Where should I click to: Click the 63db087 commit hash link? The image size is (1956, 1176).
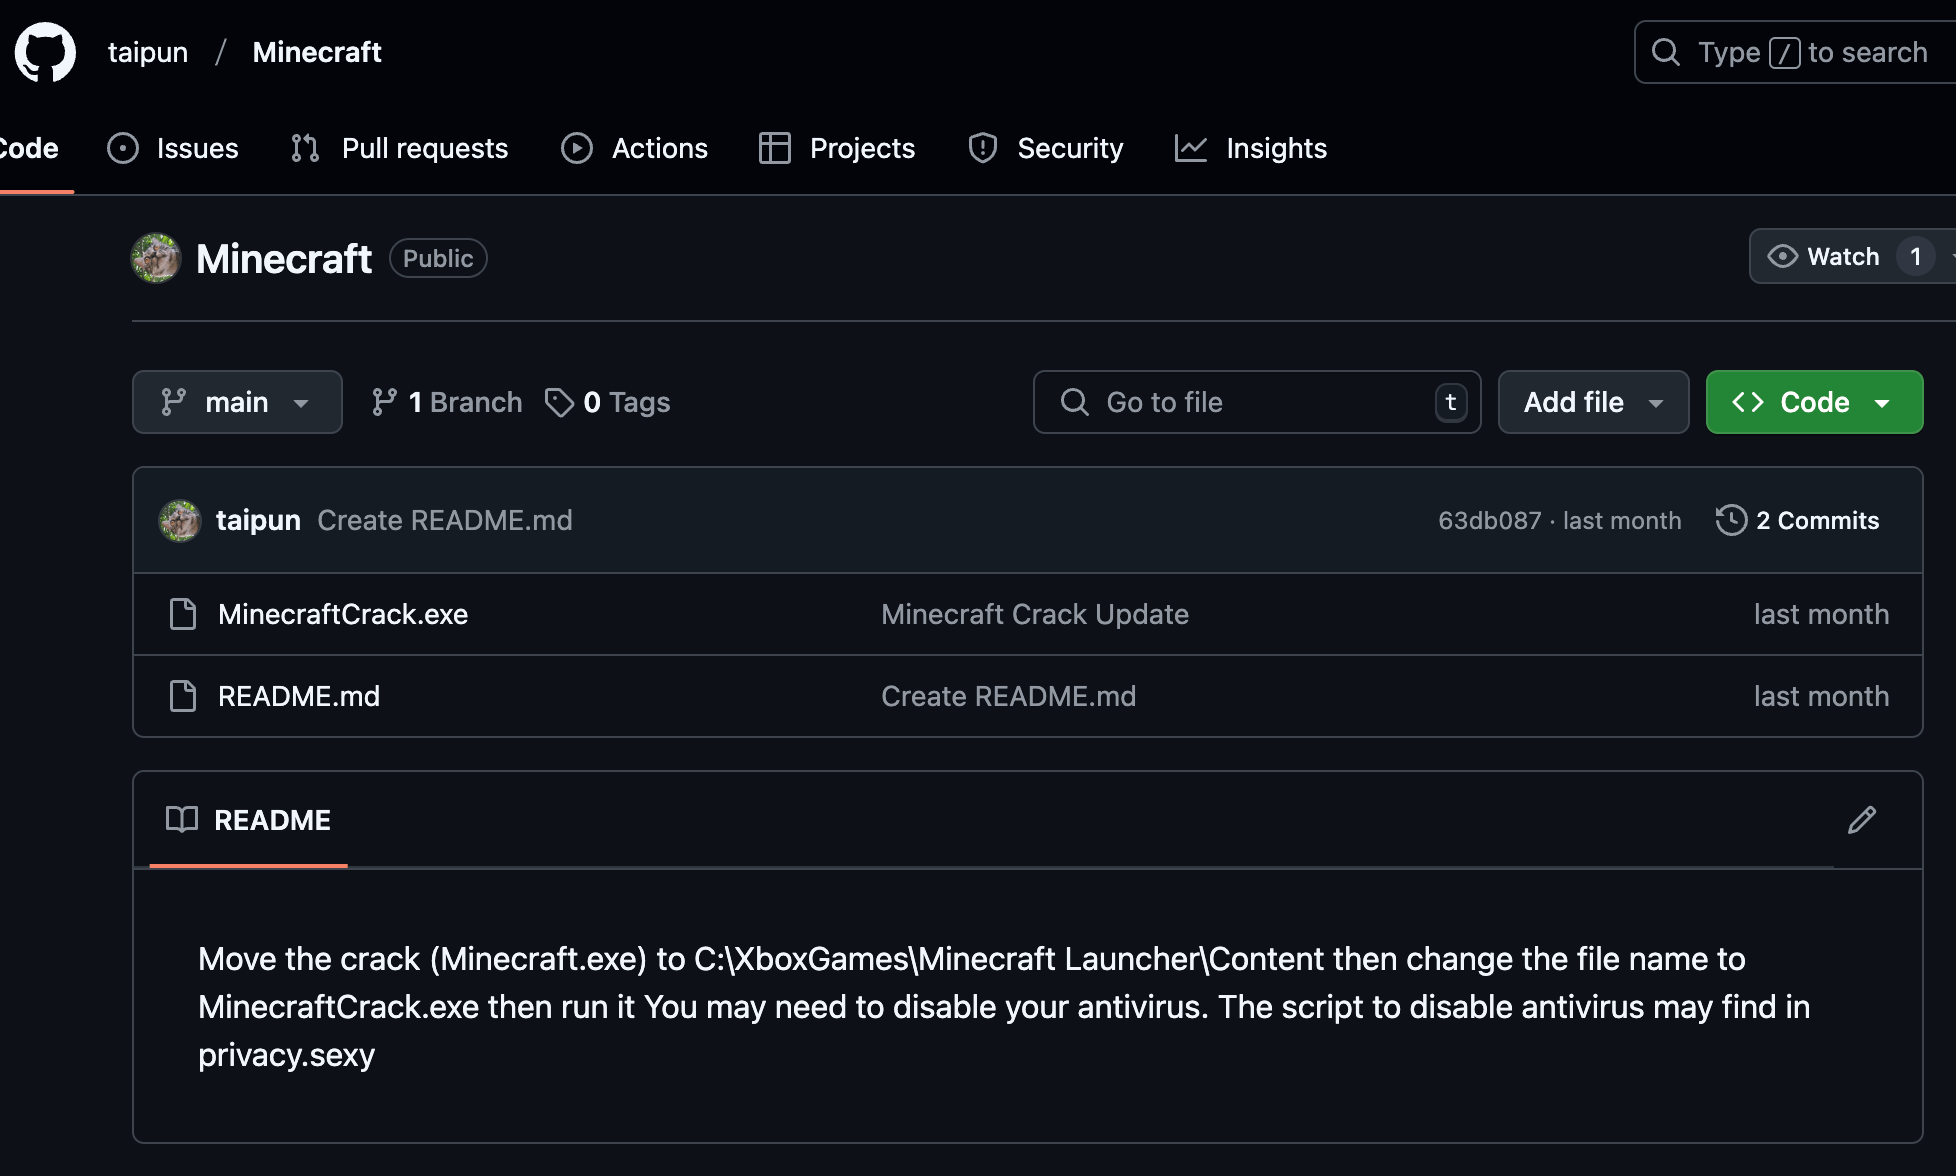(x=1489, y=520)
